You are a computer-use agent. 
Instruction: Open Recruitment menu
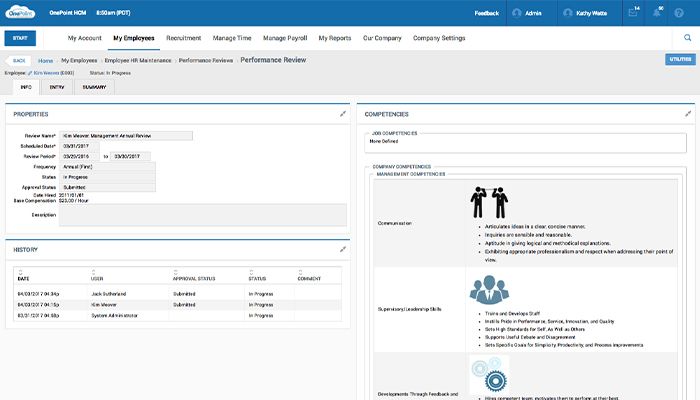(x=183, y=38)
